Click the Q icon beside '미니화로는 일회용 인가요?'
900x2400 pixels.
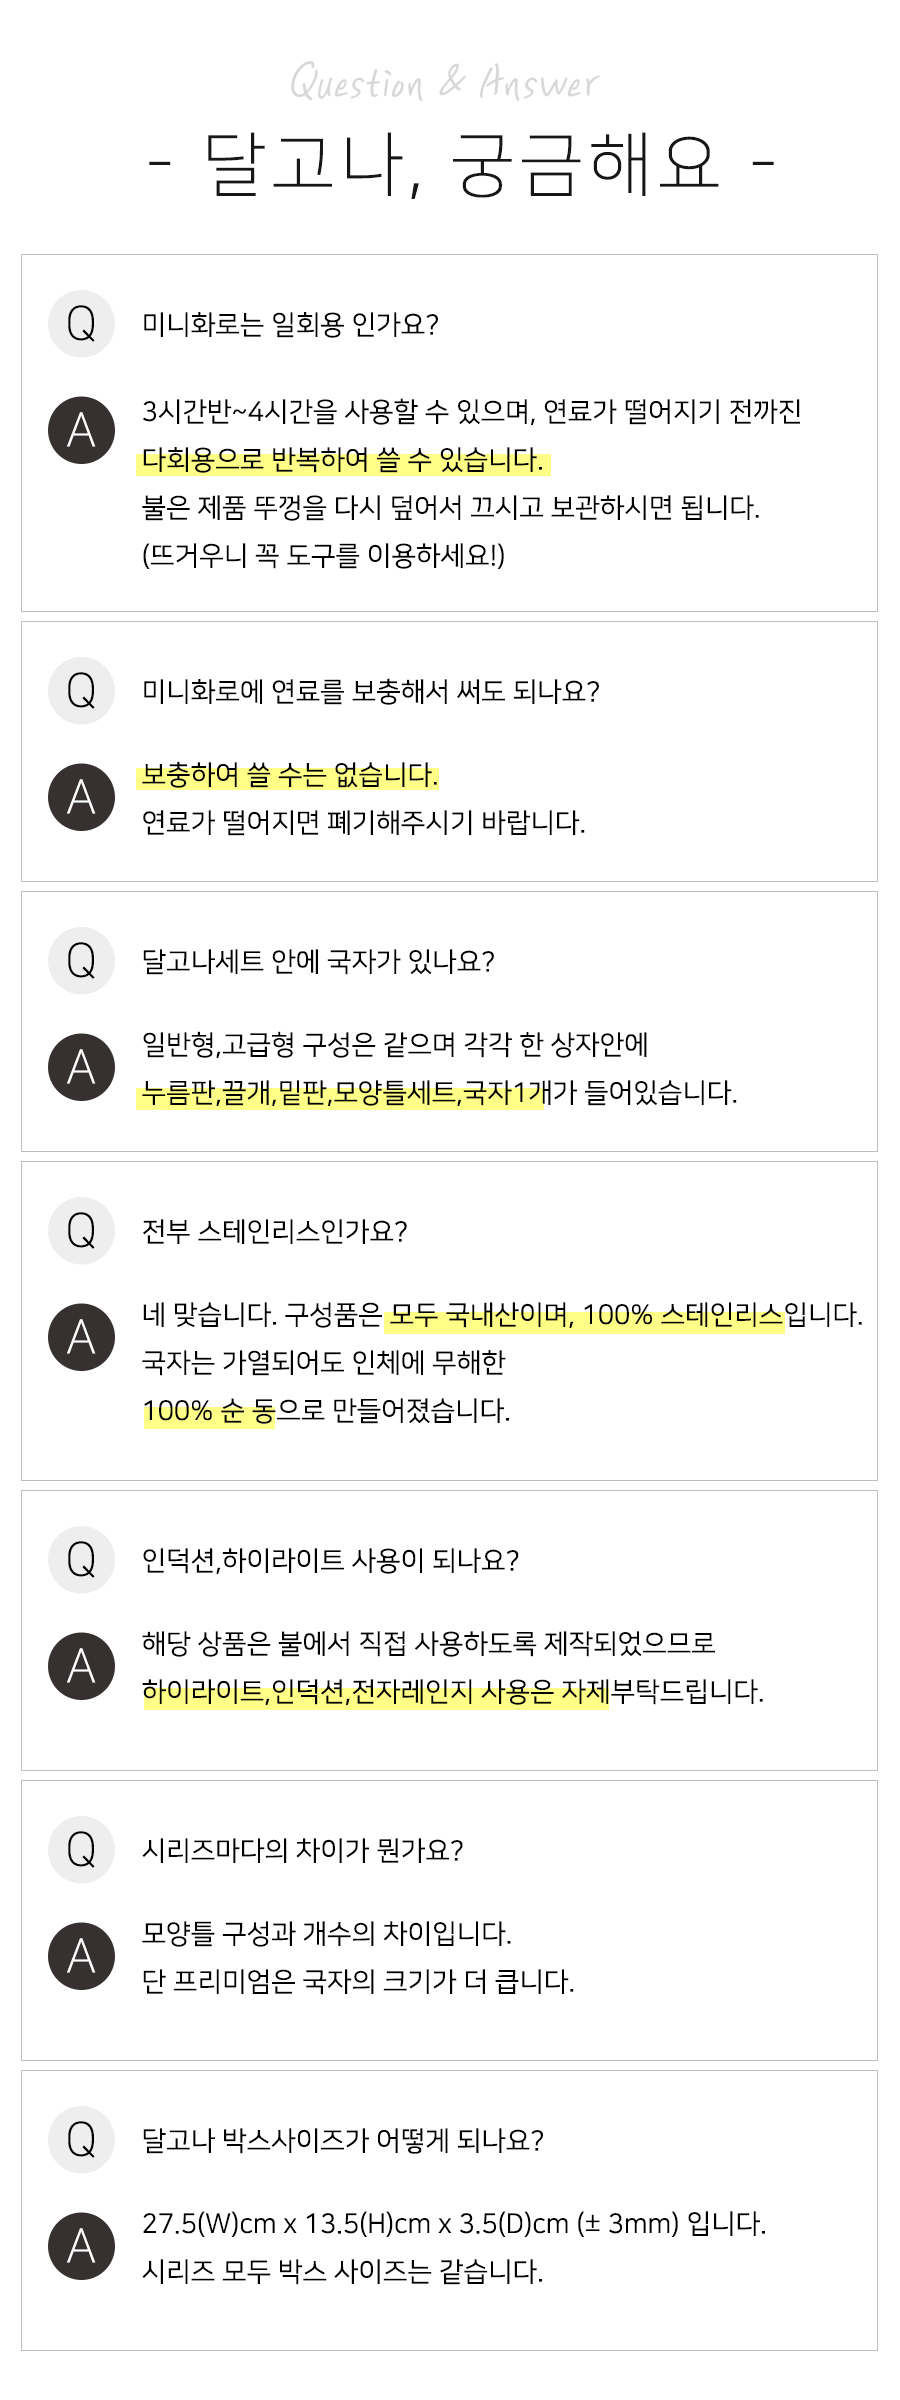click(81, 324)
